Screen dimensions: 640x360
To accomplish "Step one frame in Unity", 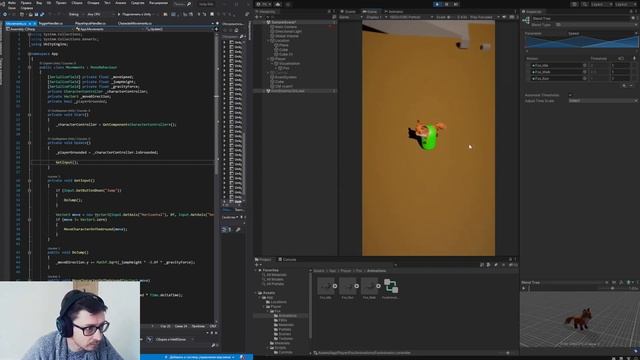I will click(456, 4).
